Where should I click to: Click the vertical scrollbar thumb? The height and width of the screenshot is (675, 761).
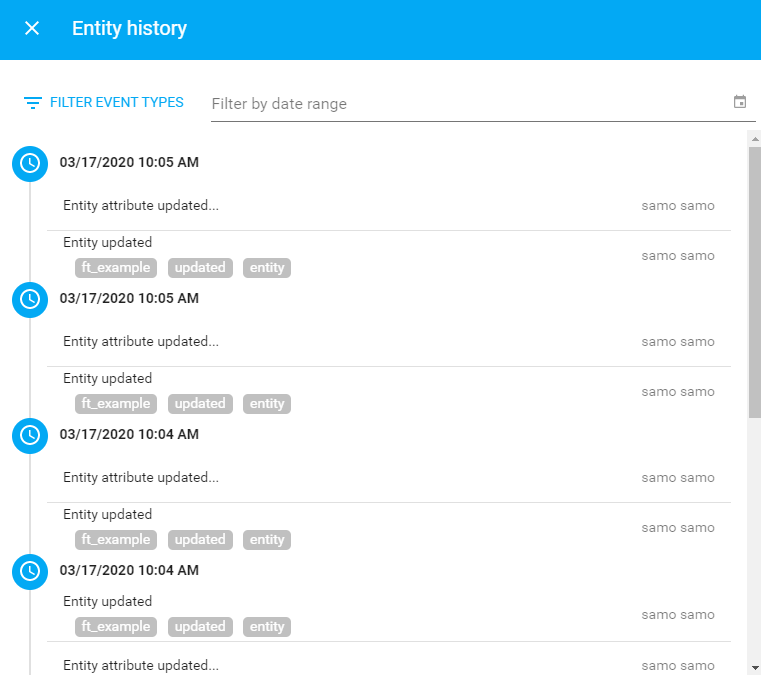[755, 282]
